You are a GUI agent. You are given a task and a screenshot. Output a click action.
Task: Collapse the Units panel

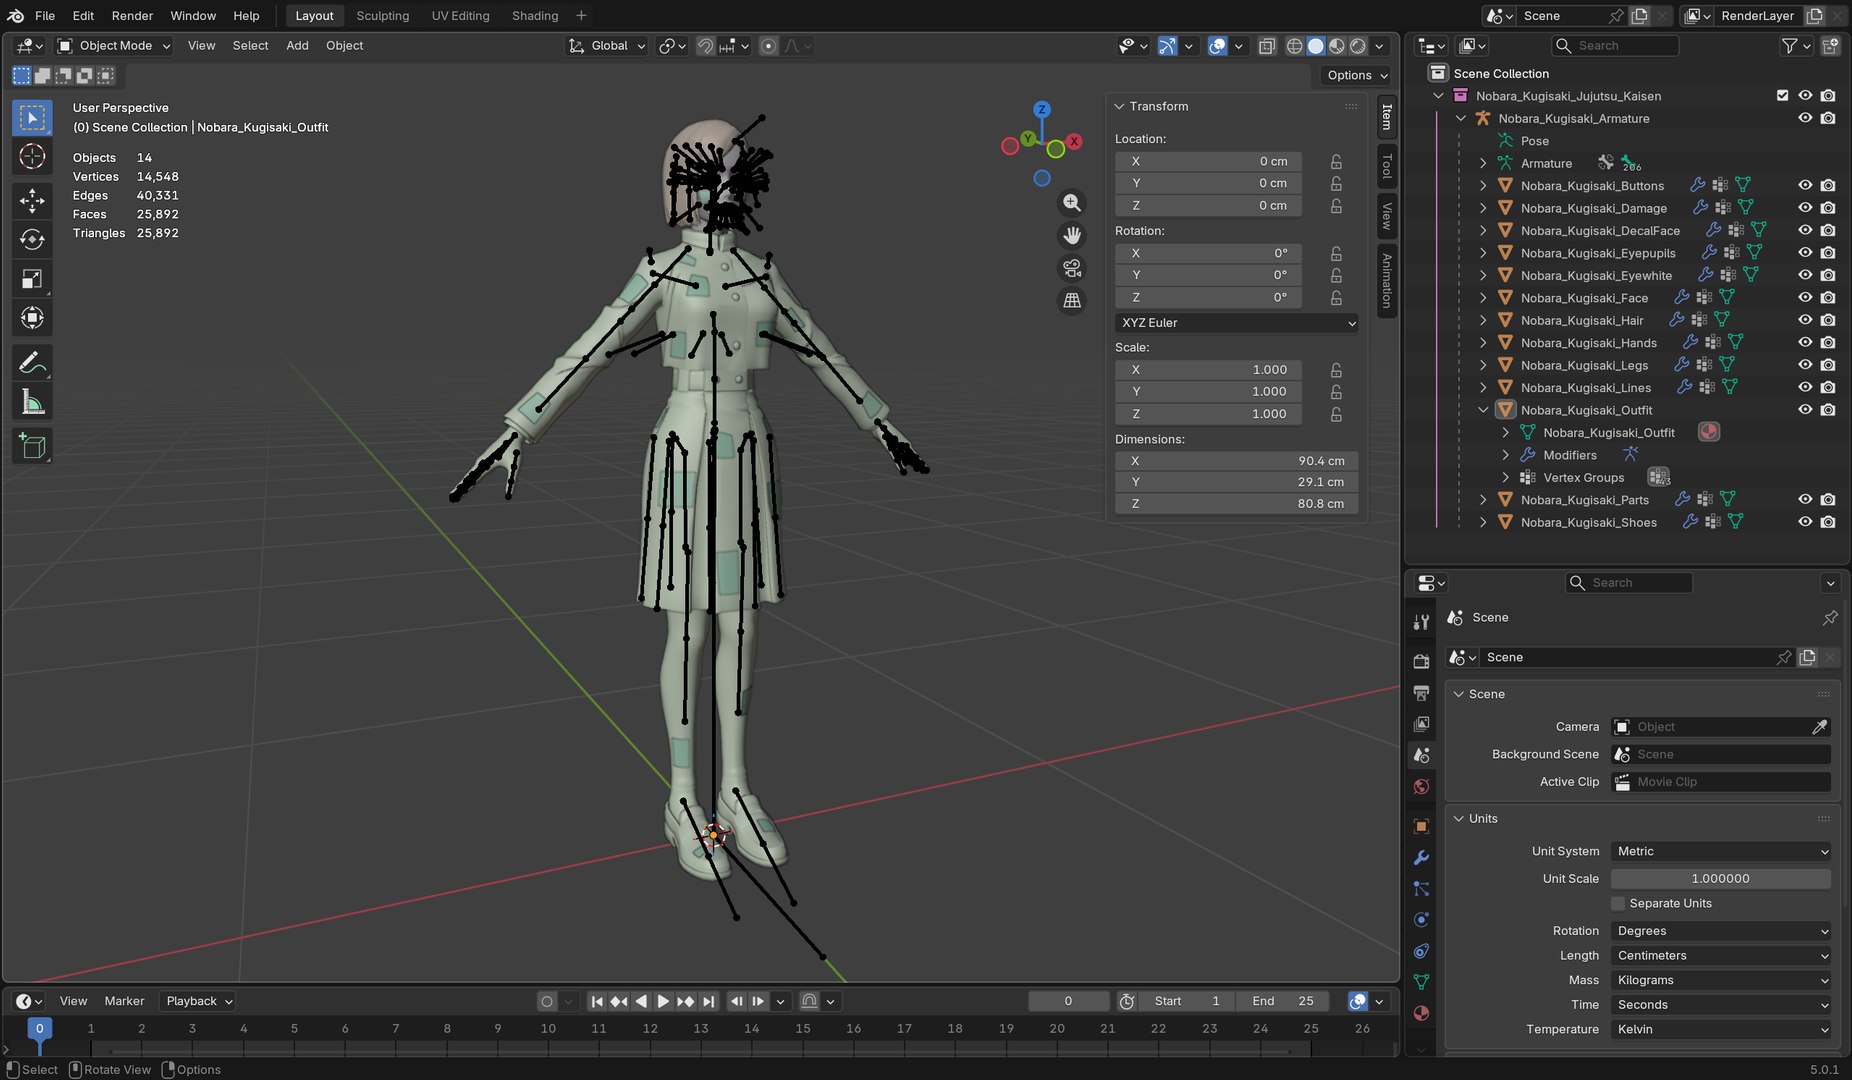(x=1459, y=819)
